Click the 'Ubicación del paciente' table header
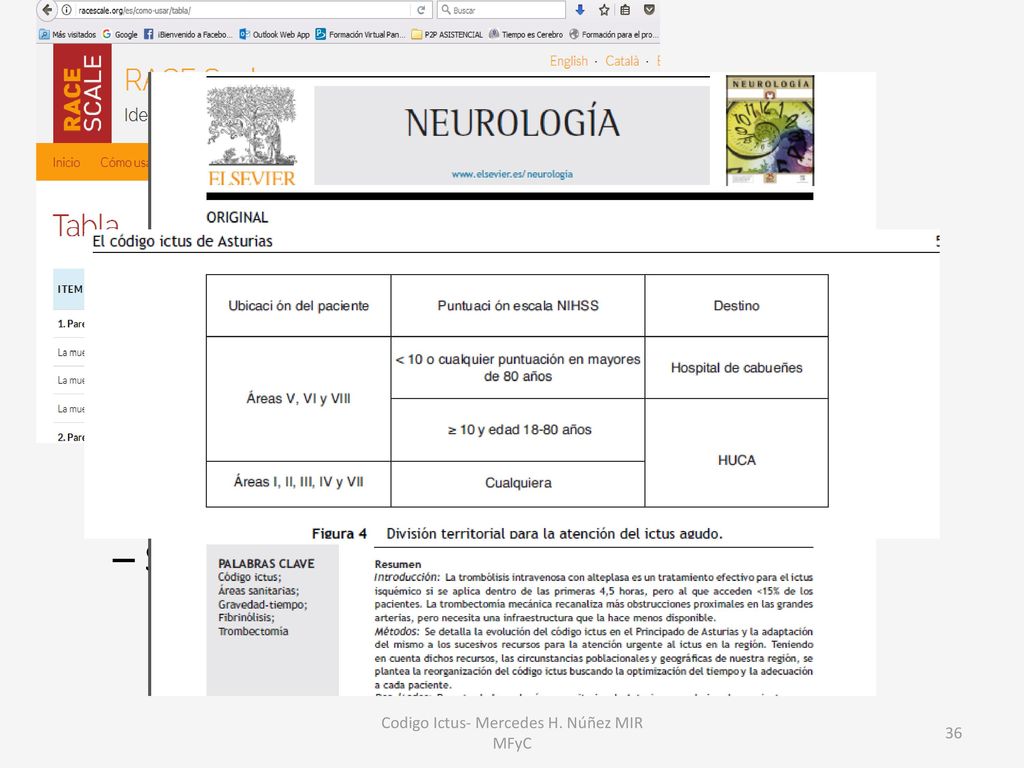The height and width of the screenshot is (768, 1024). coord(298,306)
